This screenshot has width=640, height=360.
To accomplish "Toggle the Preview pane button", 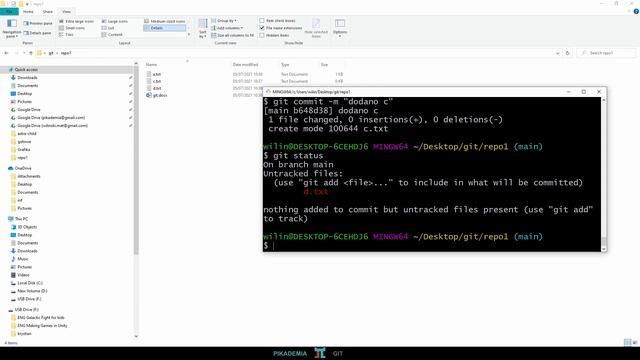I will tap(38, 24).
